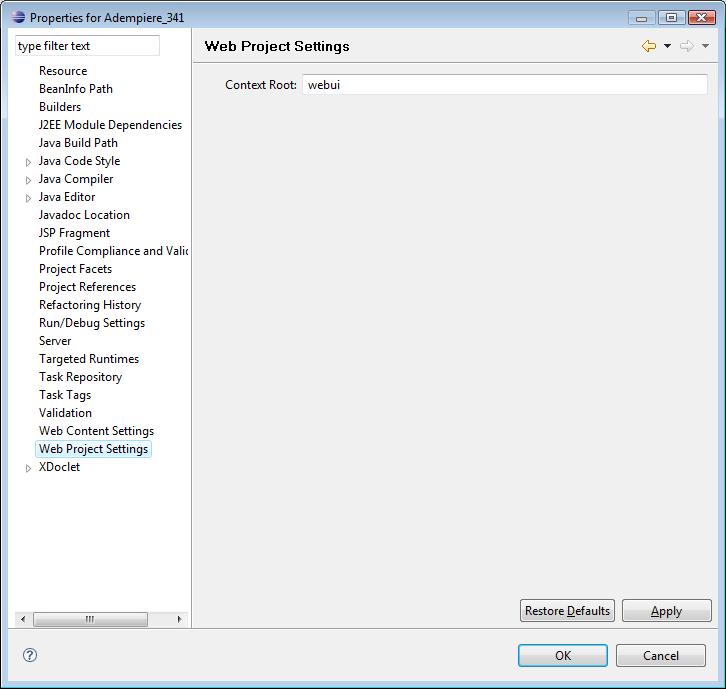
Task: Select Profile Compliance and Validation item
Action: pos(113,251)
